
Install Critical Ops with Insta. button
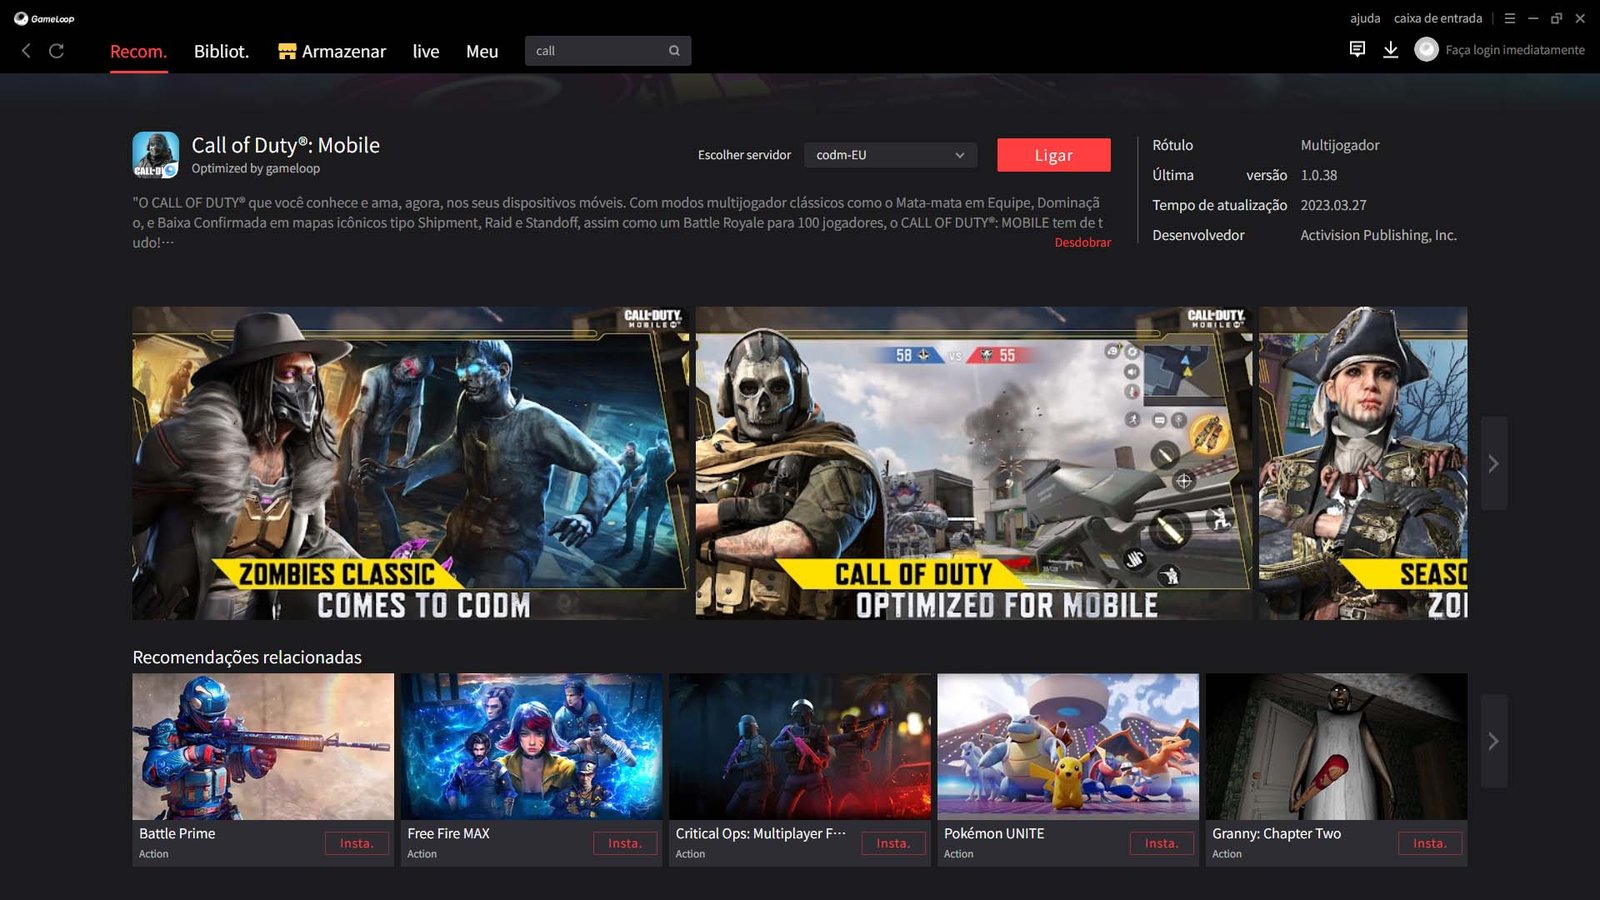point(893,844)
